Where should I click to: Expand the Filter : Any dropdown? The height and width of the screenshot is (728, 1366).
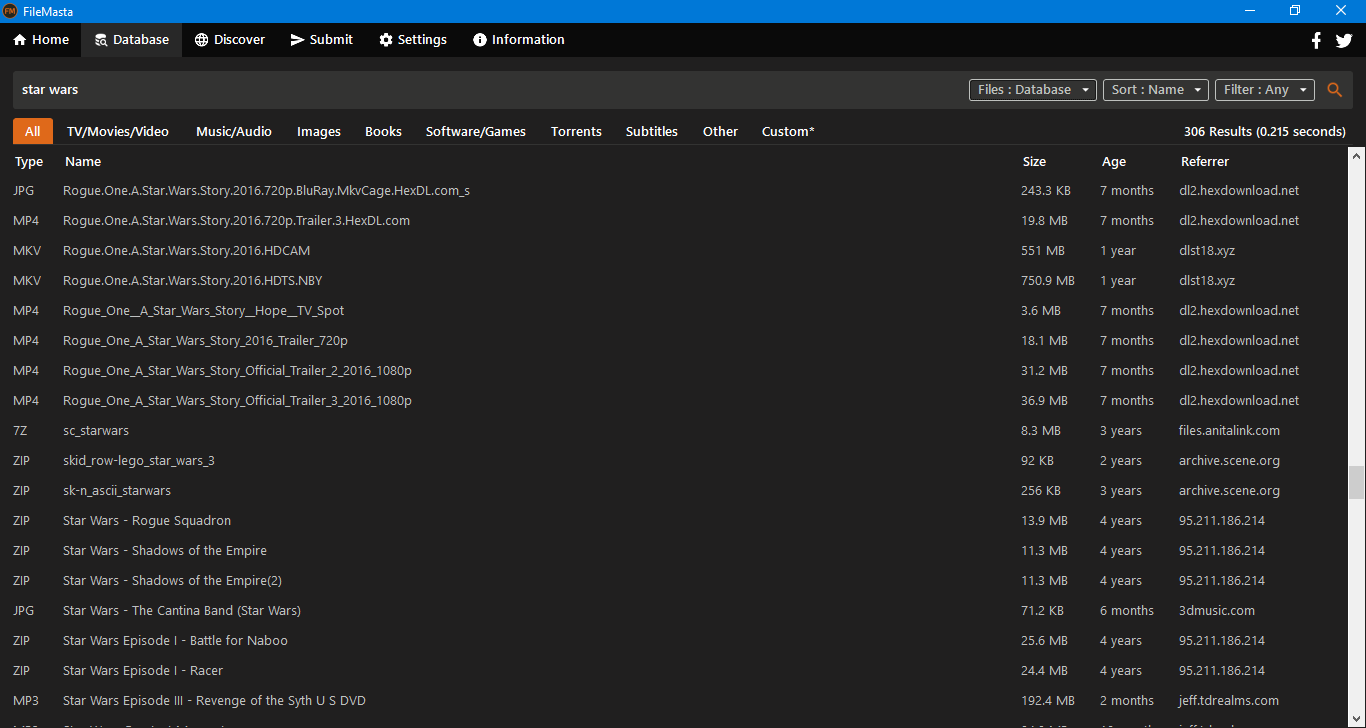click(x=1265, y=90)
